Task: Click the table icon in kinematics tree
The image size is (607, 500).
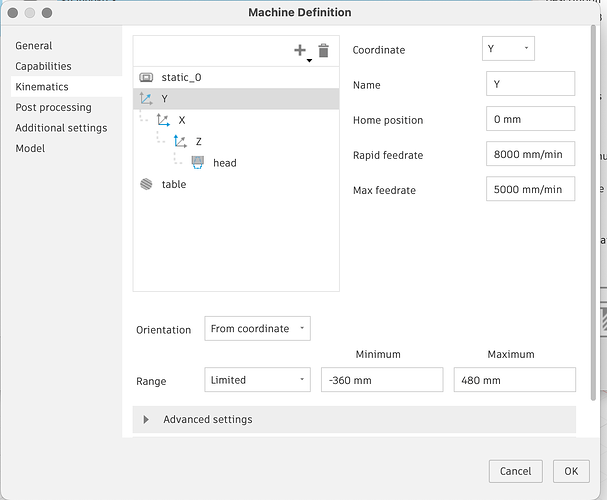Action: tap(146, 184)
